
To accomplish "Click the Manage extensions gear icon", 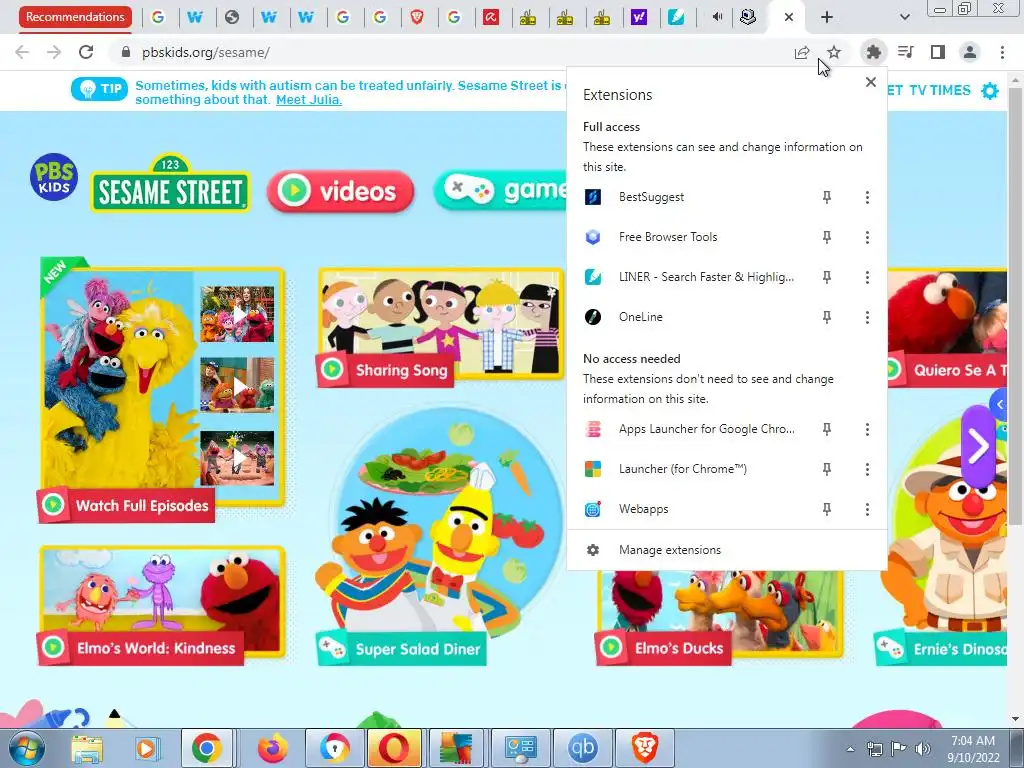I will (592, 550).
